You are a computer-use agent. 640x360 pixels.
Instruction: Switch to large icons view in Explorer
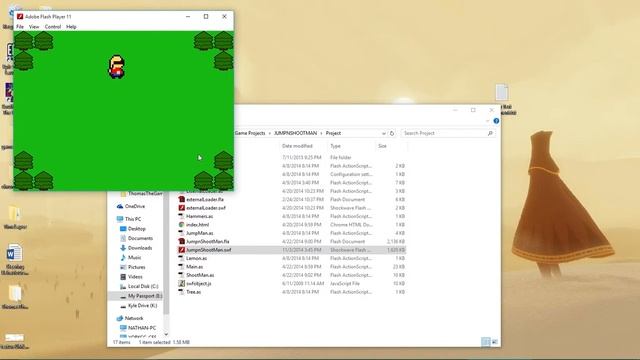[495, 342]
